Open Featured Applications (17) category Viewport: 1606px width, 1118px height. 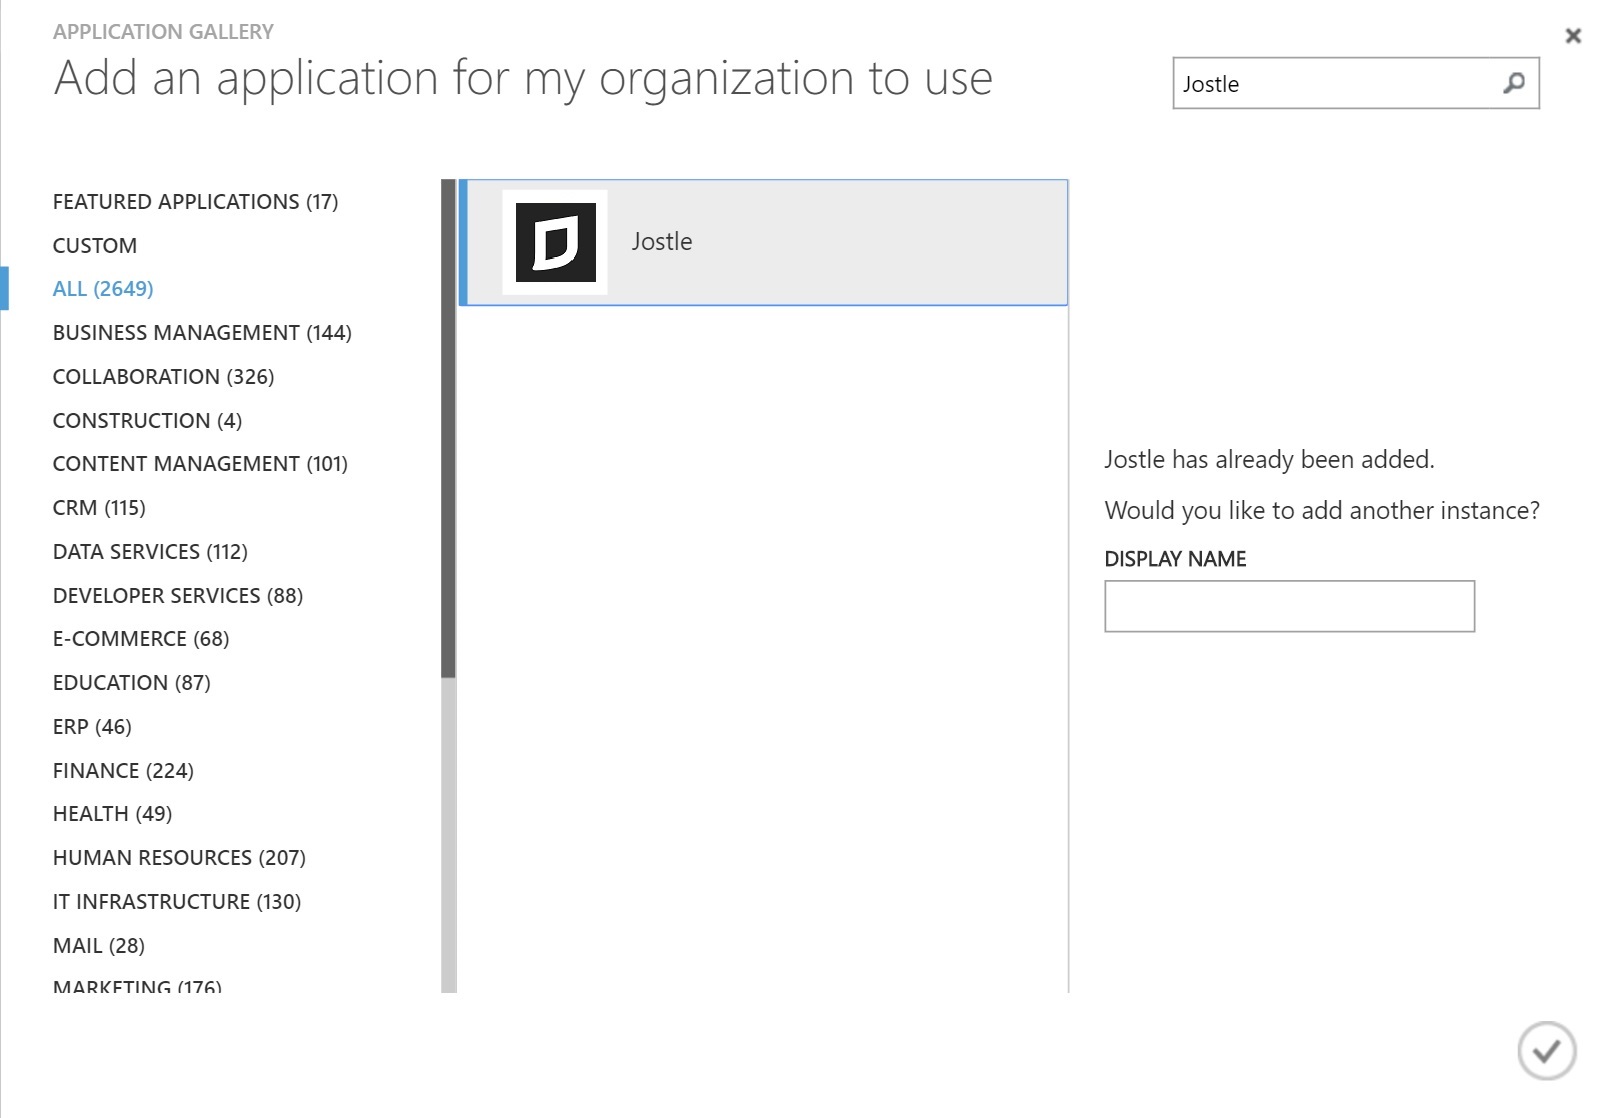tap(195, 202)
